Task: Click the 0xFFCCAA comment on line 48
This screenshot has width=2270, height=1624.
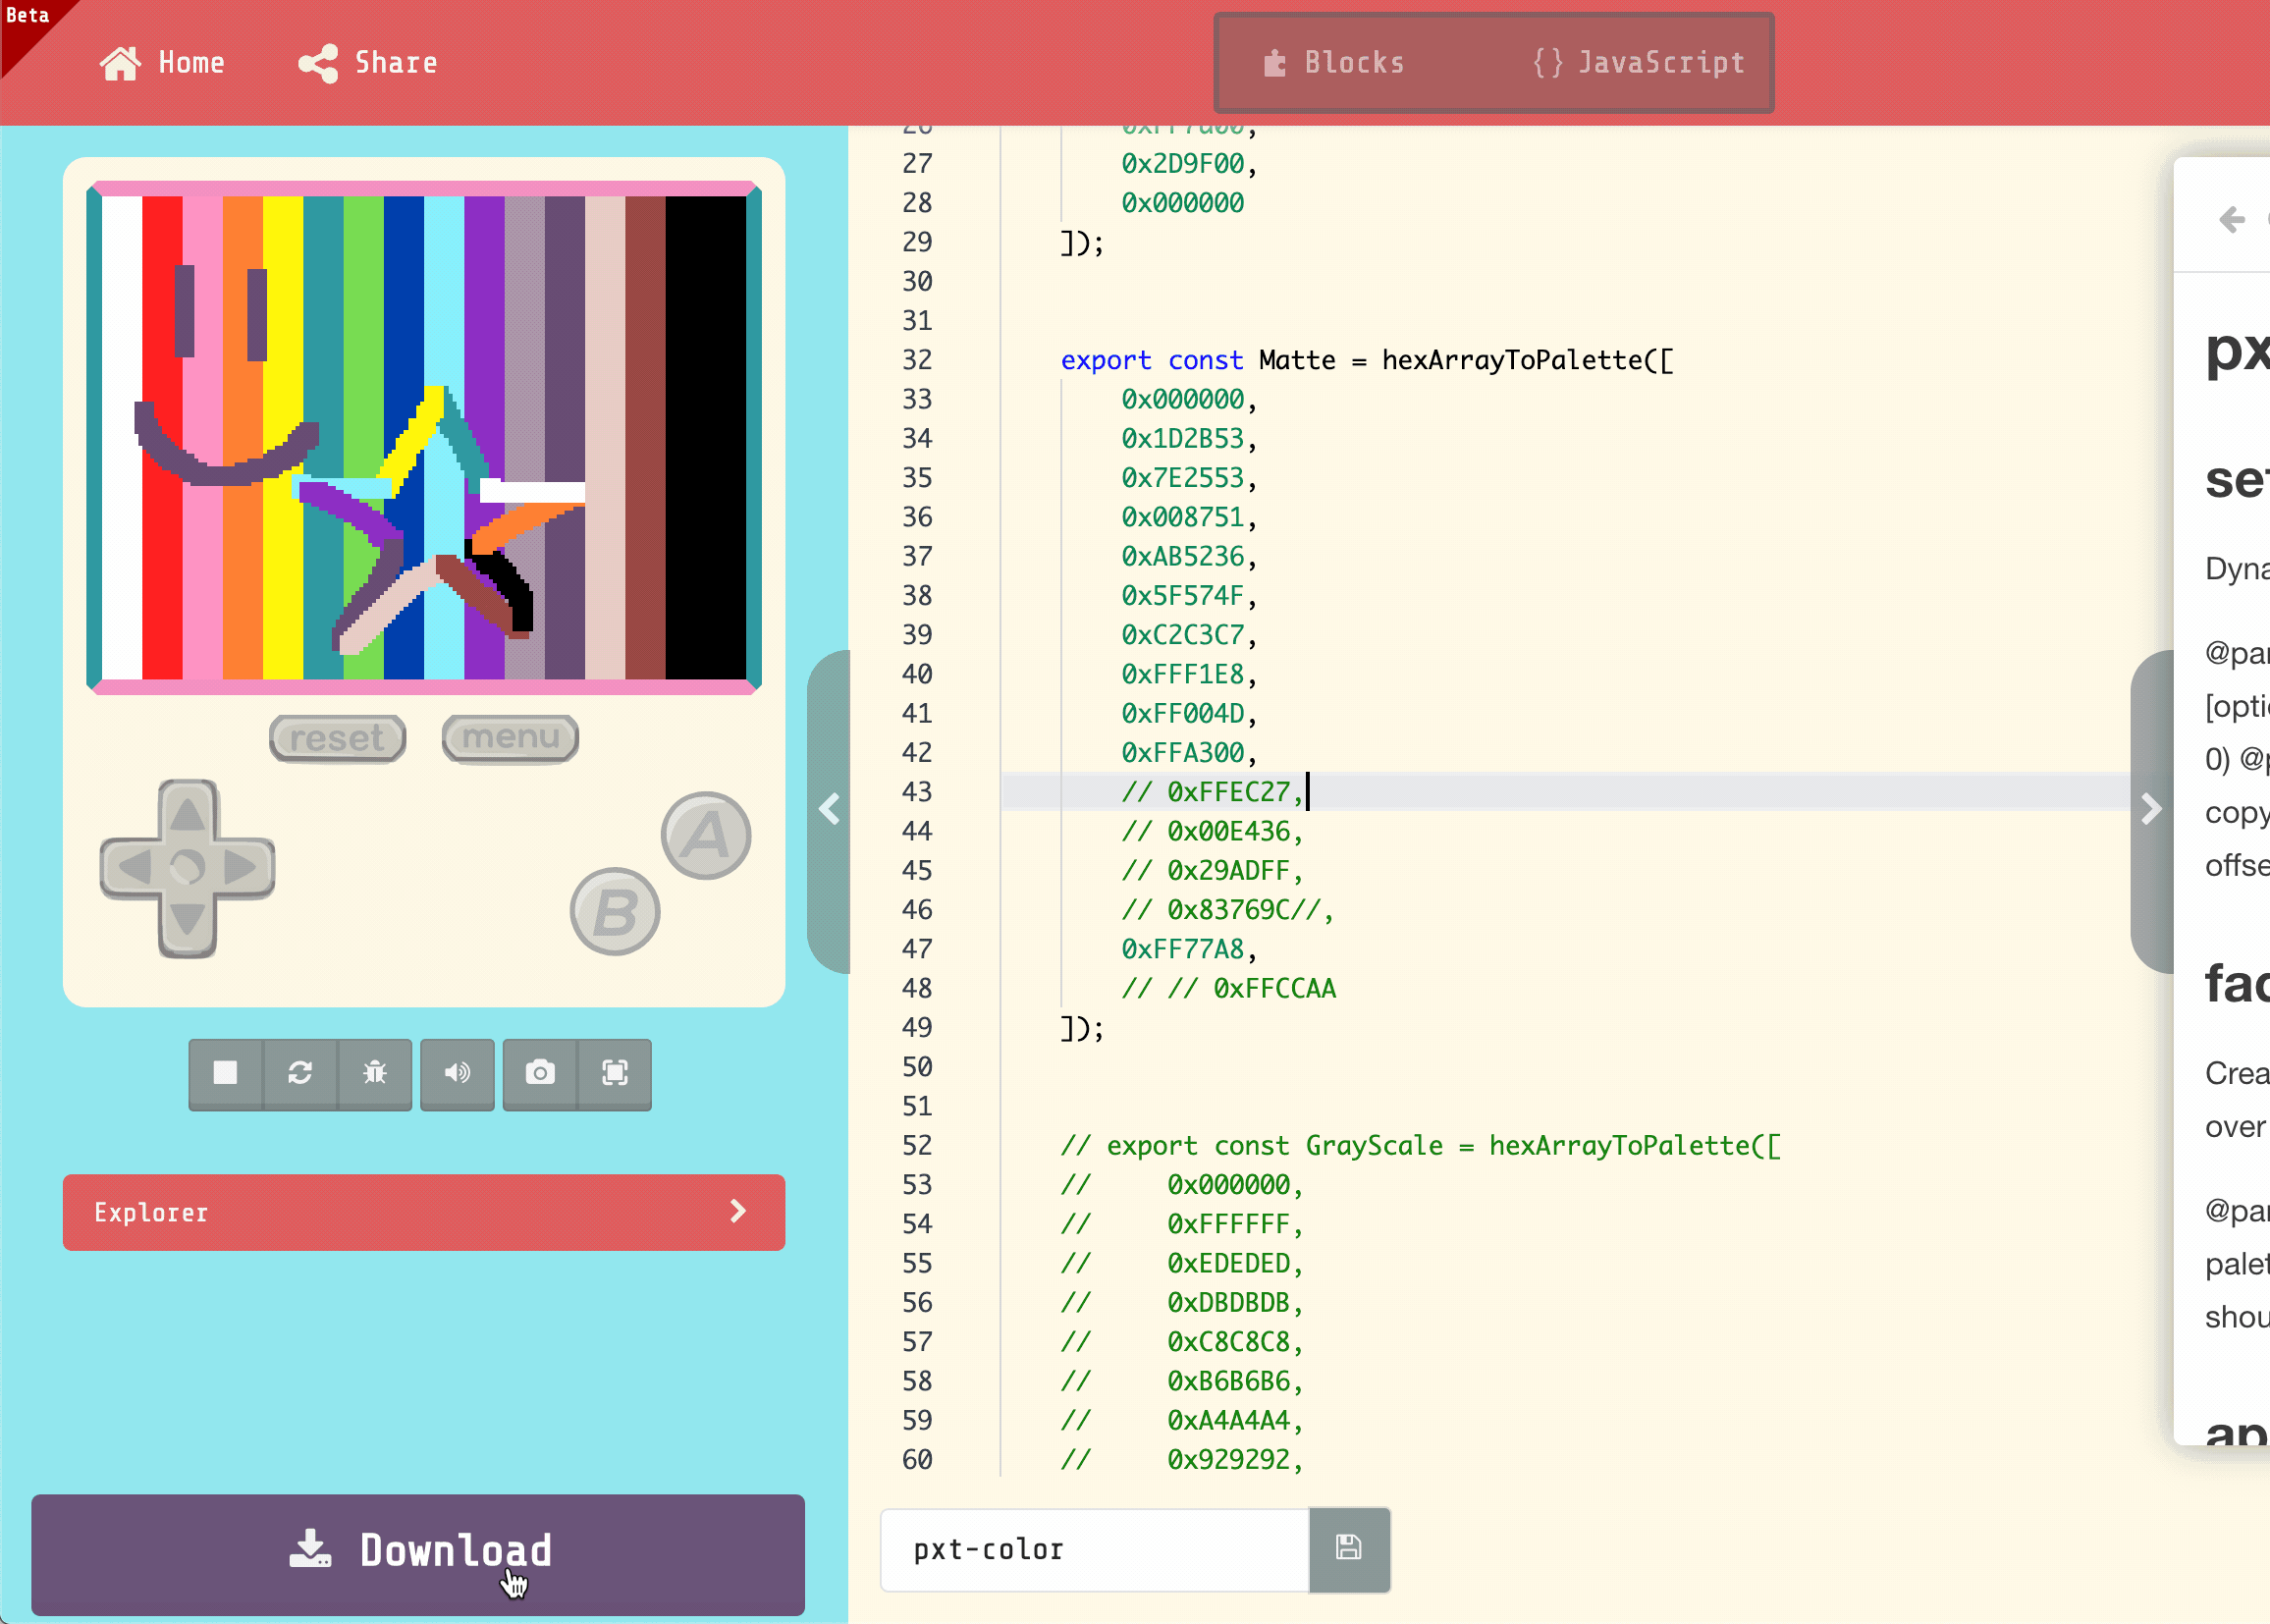Action: (x=1229, y=988)
